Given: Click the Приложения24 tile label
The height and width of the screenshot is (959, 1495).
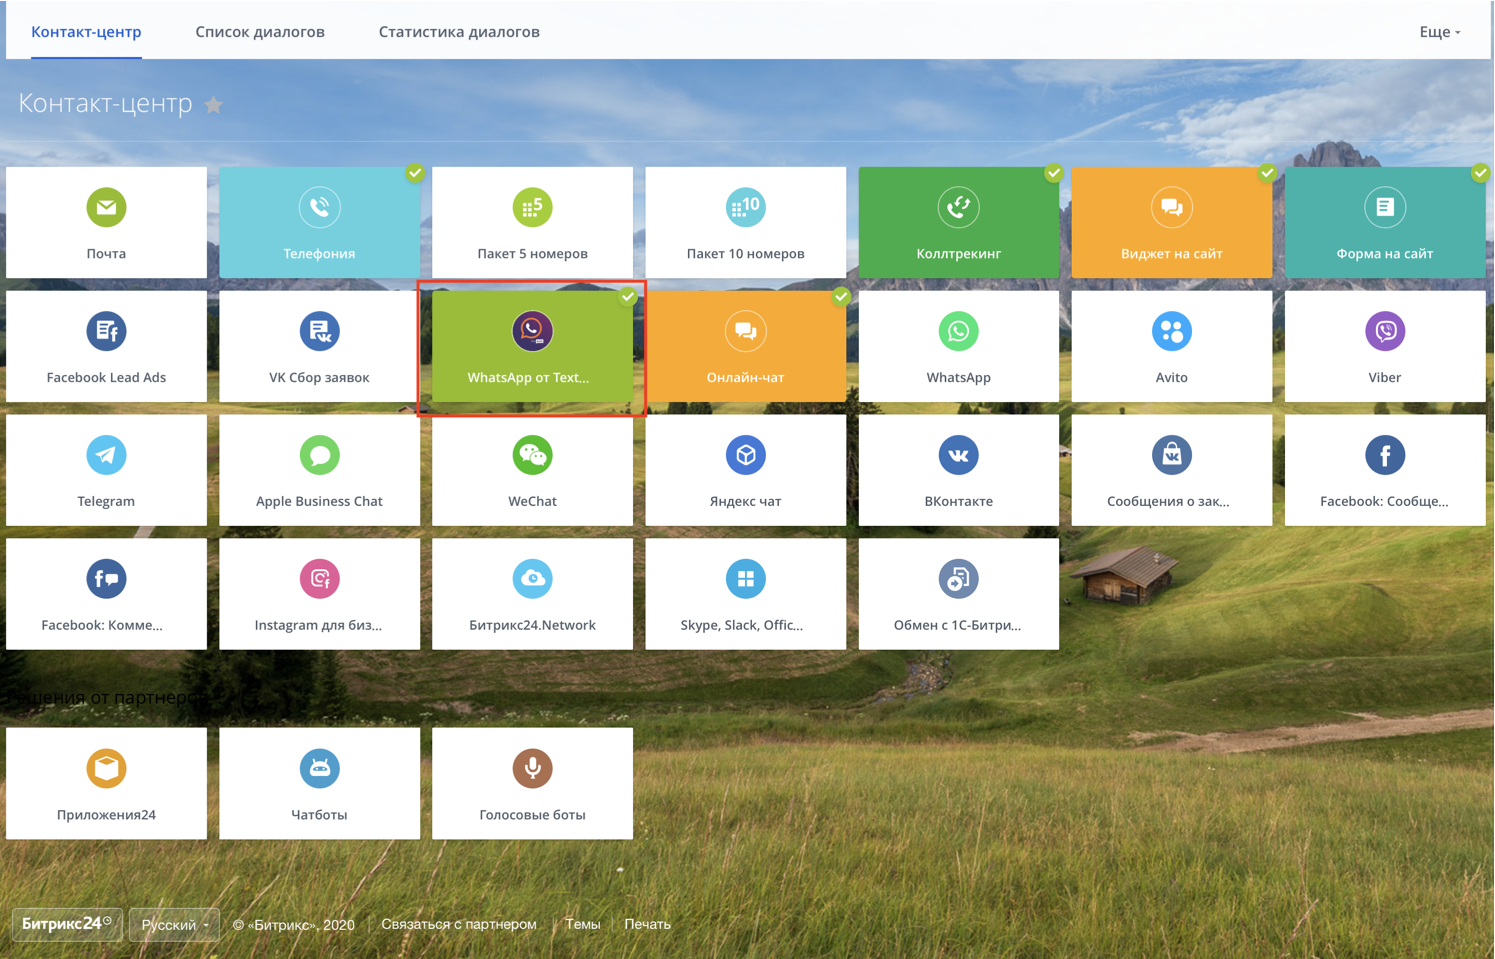Looking at the screenshot, I should [106, 815].
